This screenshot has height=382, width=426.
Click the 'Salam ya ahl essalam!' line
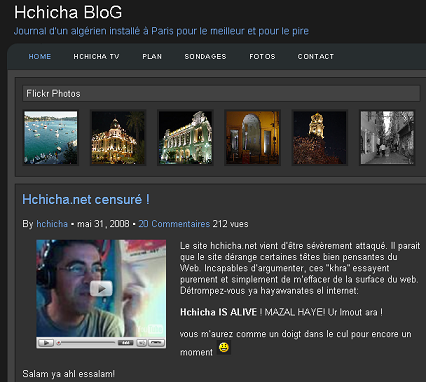[x=69, y=374]
